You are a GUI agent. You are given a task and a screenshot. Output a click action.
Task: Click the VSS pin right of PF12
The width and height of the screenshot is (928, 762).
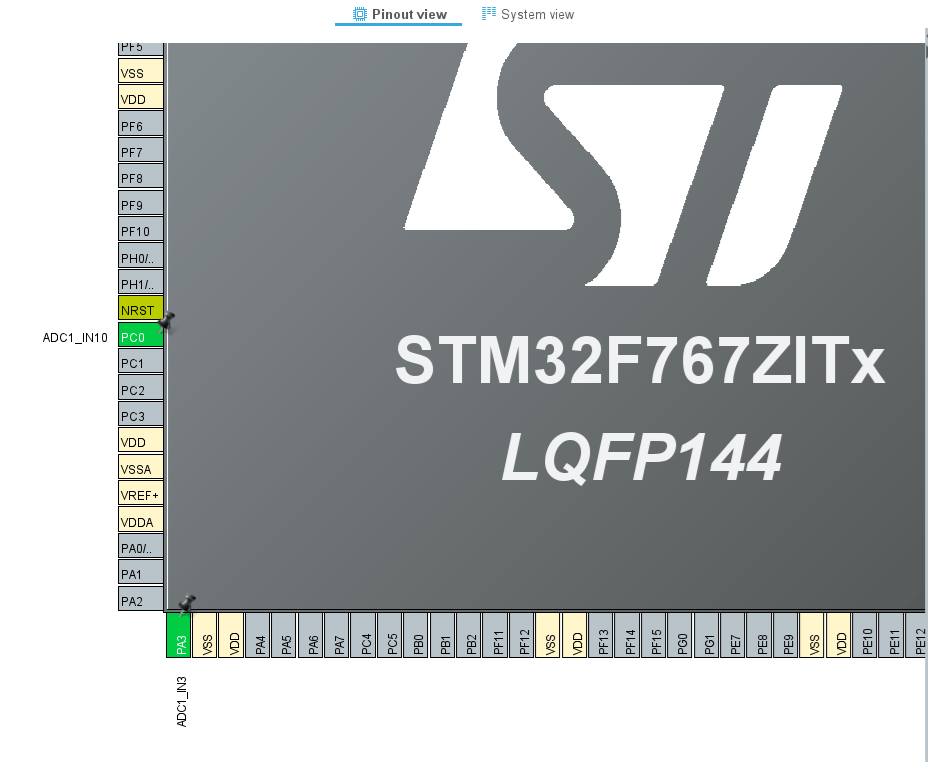(x=547, y=635)
